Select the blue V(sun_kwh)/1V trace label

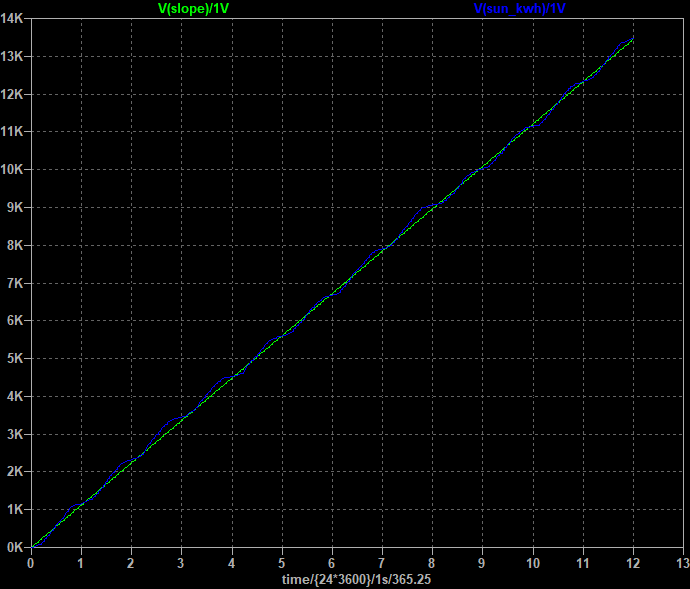tap(519, 8)
